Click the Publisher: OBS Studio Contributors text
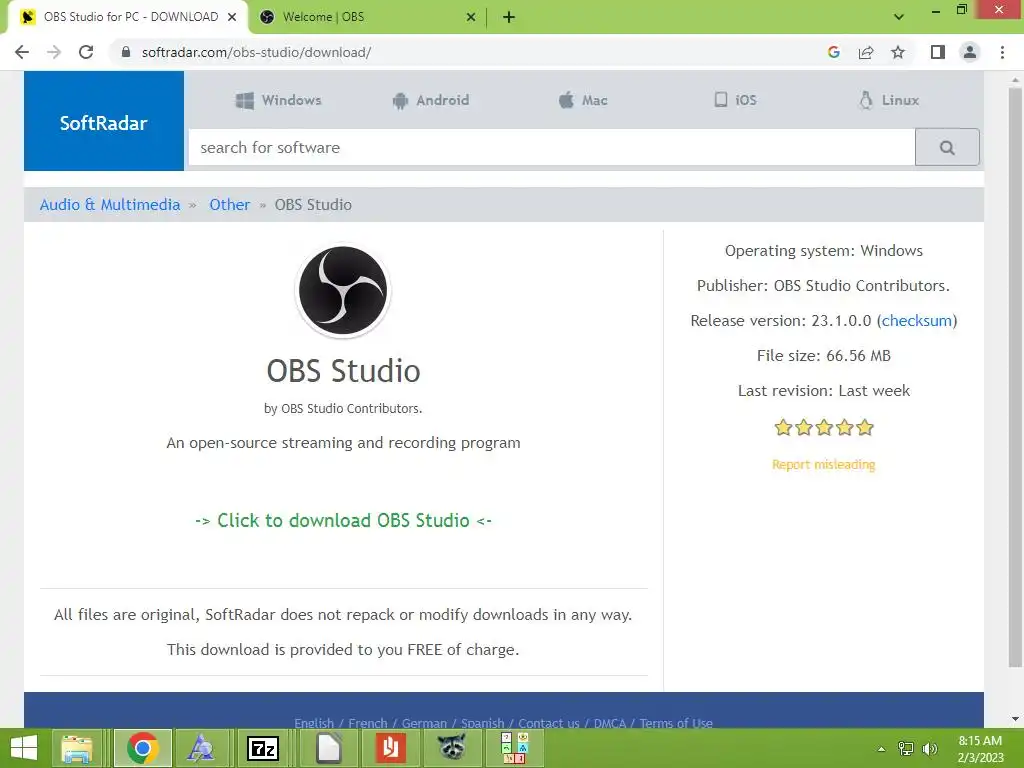1024x768 pixels. [x=824, y=286]
